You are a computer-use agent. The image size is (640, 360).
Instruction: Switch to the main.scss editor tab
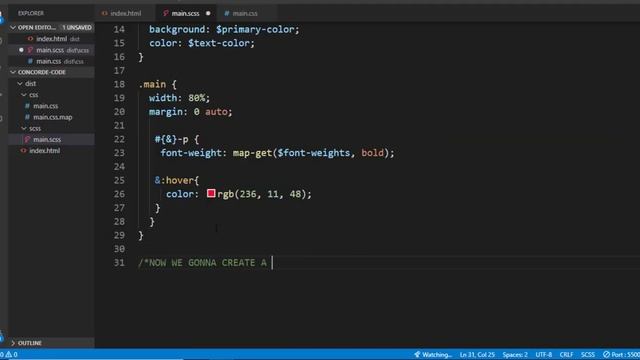[x=186, y=13]
